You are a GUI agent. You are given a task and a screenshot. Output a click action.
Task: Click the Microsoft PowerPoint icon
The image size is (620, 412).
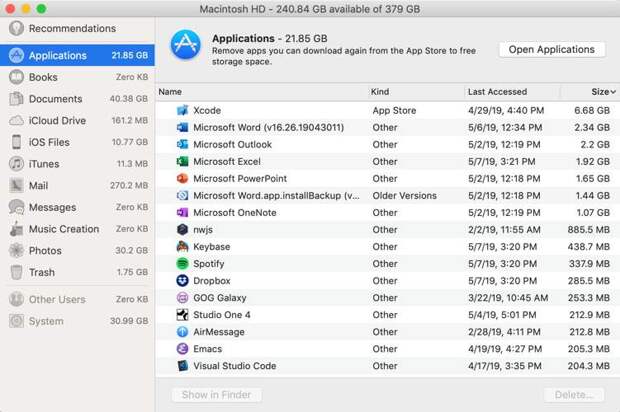point(182,178)
